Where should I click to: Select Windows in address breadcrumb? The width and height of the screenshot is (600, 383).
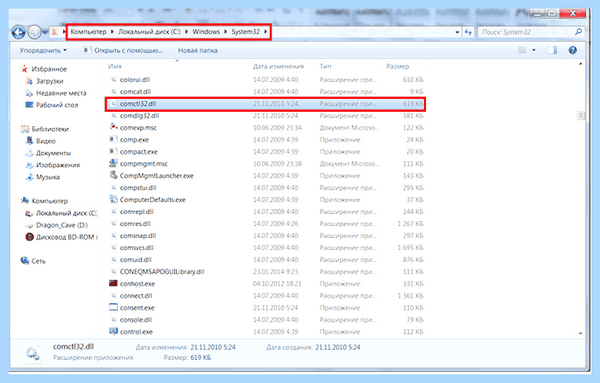(x=206, y=32)
